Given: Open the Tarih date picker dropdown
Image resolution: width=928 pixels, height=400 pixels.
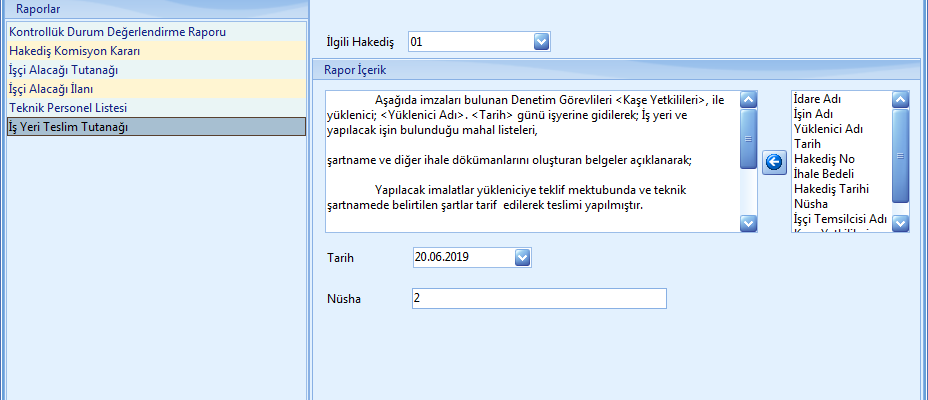Looking at the screenshot, I should coord(522,258).
